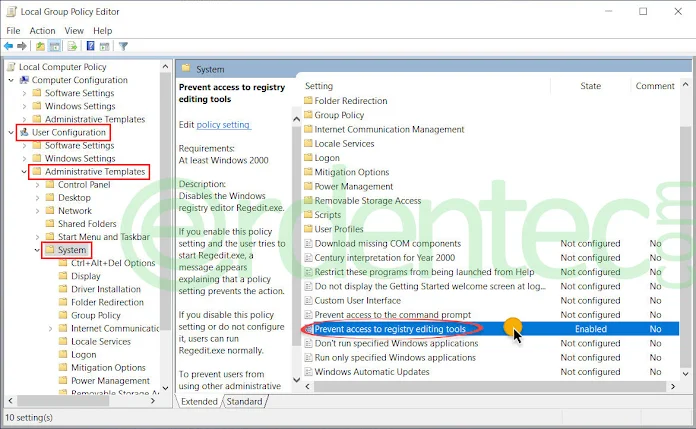This screenshot has height=429, width=696.
Task: Select the System folder in the tree
Action: 71,250
